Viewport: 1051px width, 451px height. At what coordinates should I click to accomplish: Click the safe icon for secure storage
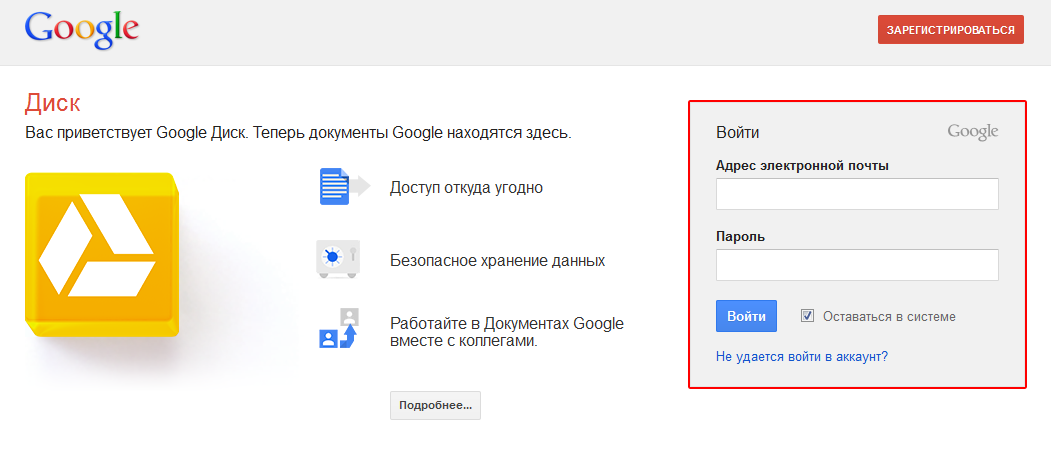tap(338, 259)
